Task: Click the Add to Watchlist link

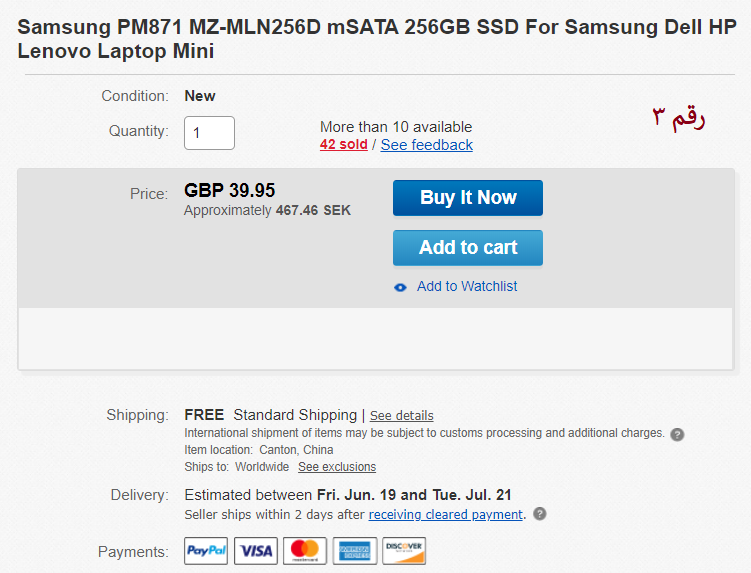Action: click(467, 286)
